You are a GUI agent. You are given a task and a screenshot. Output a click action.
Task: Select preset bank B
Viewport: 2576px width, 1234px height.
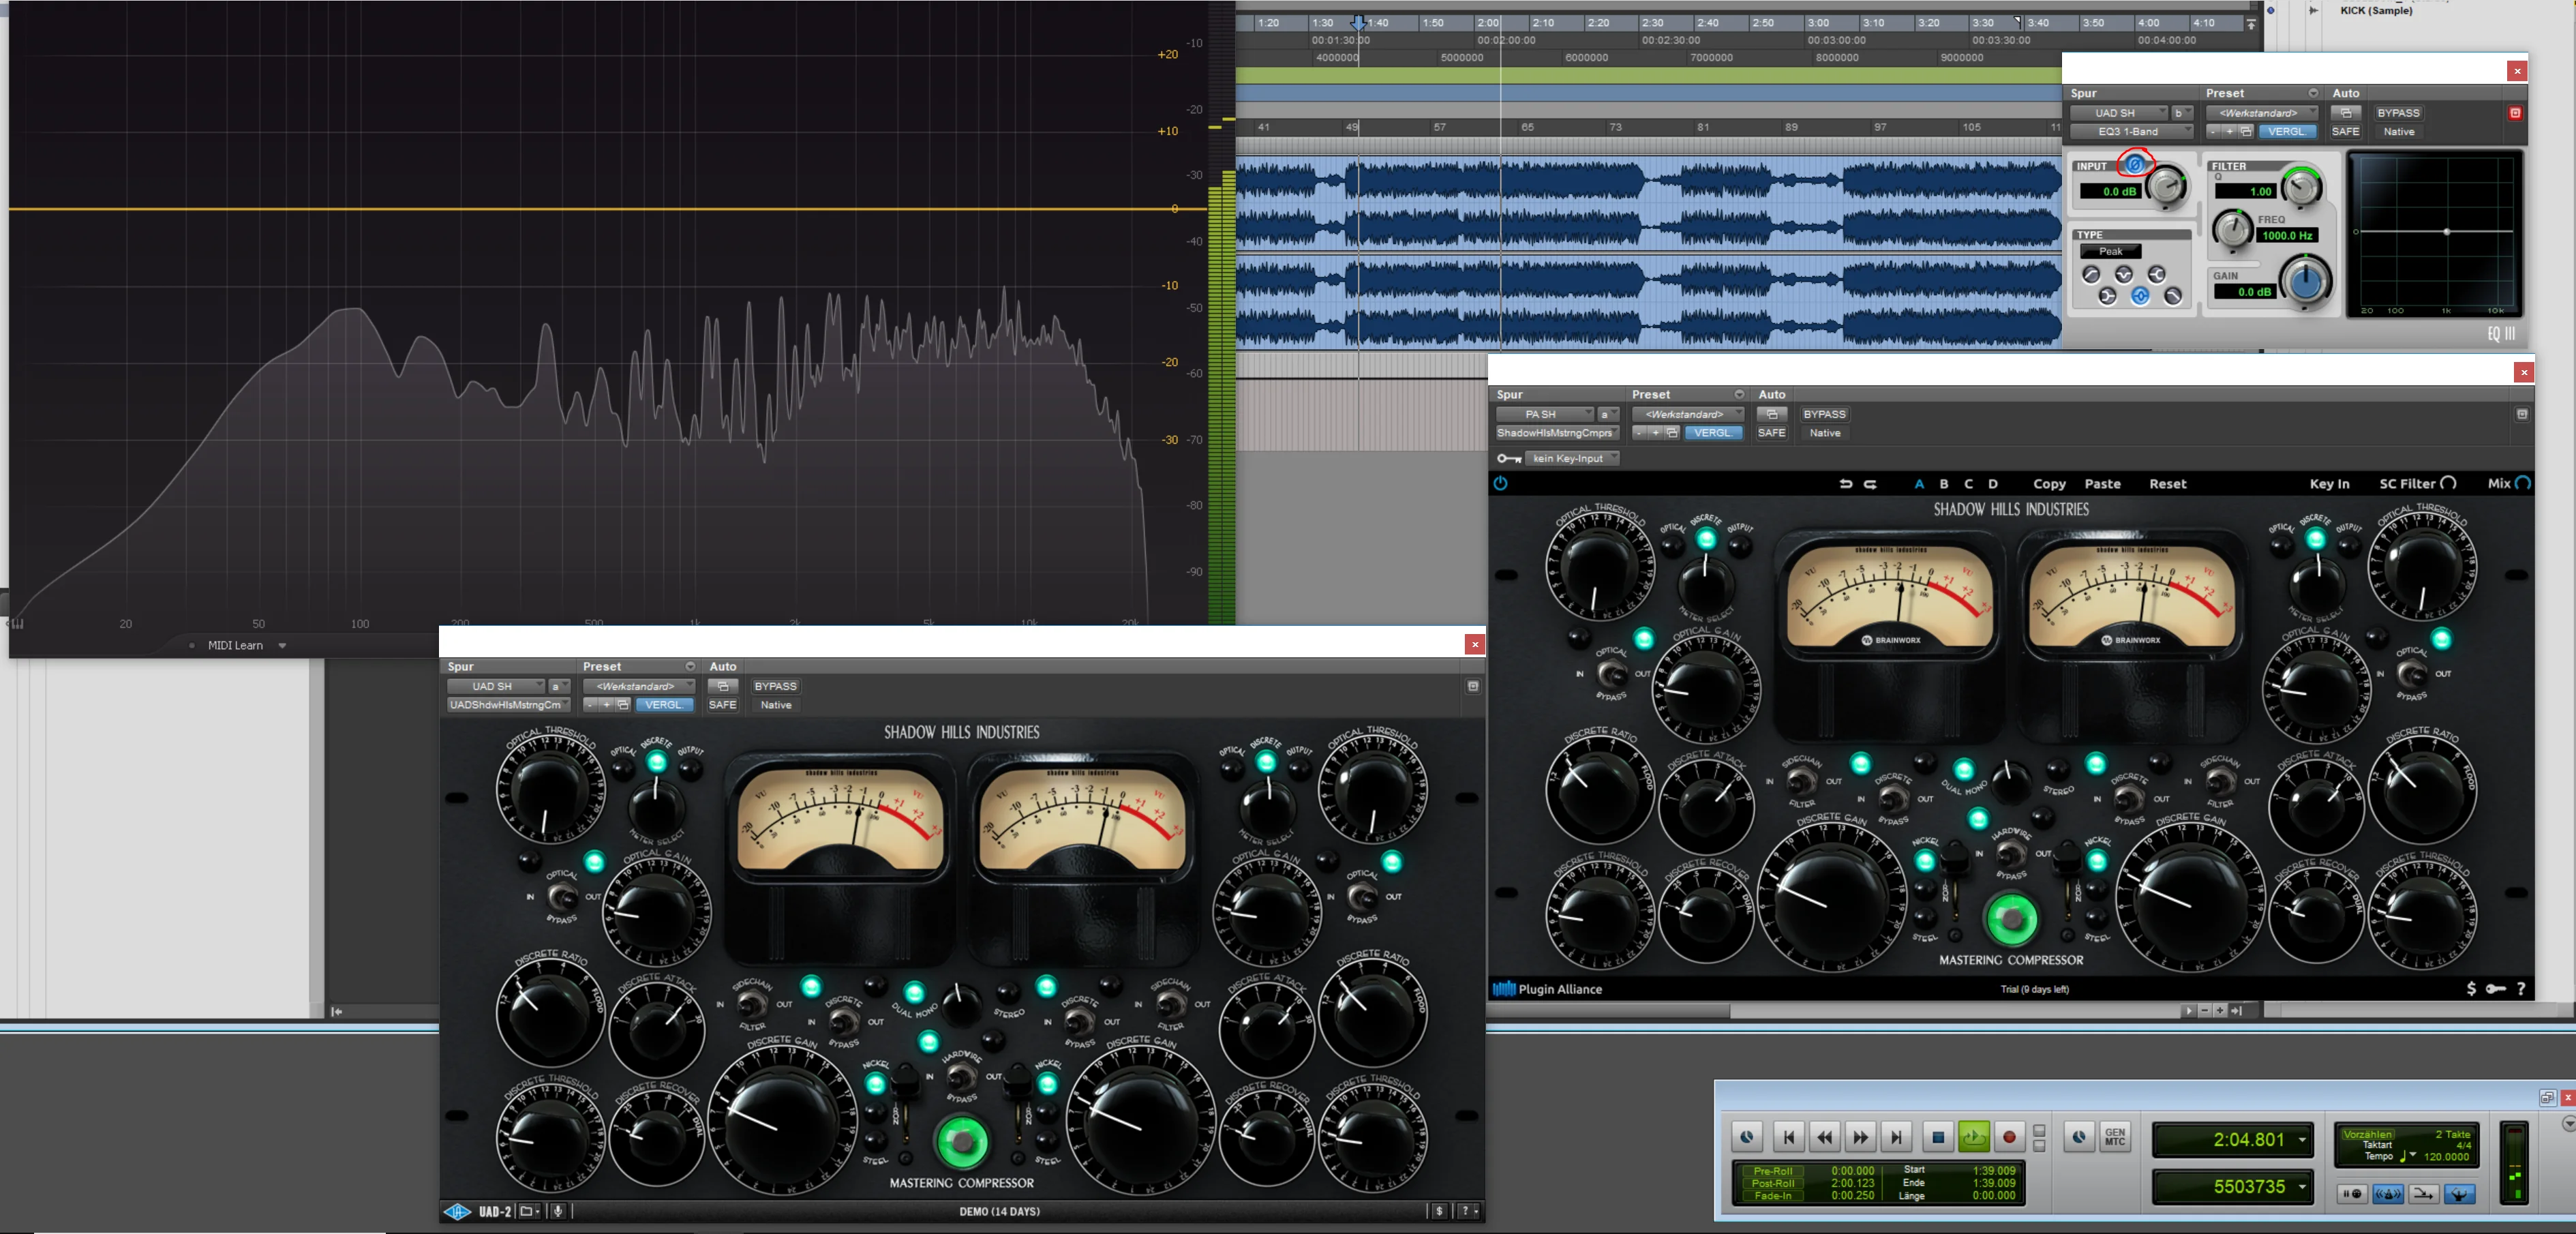coord(1944,484)
